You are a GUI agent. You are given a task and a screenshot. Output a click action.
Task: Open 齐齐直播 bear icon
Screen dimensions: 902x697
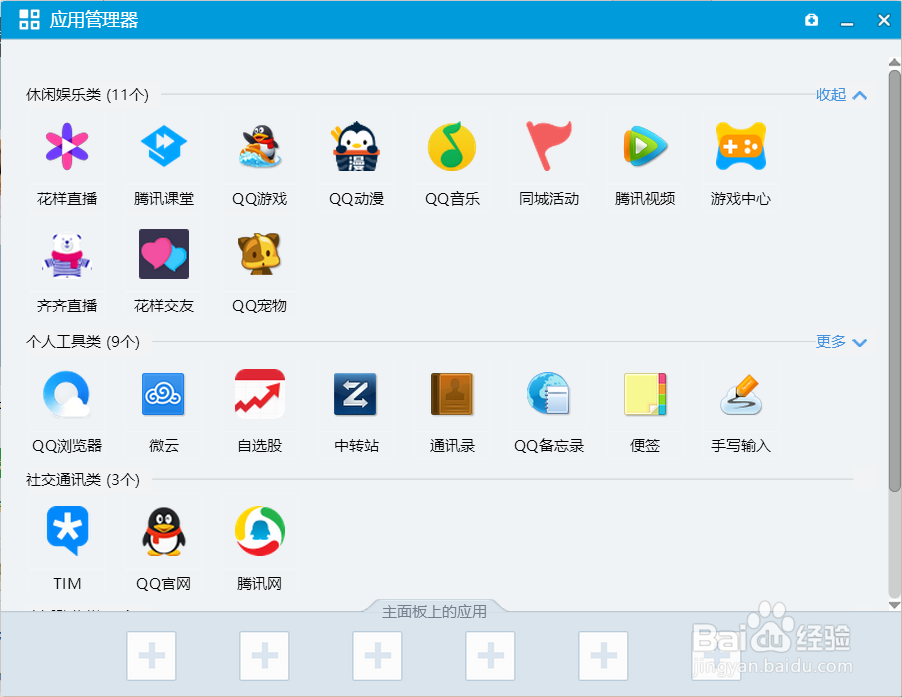pos(67,254)
